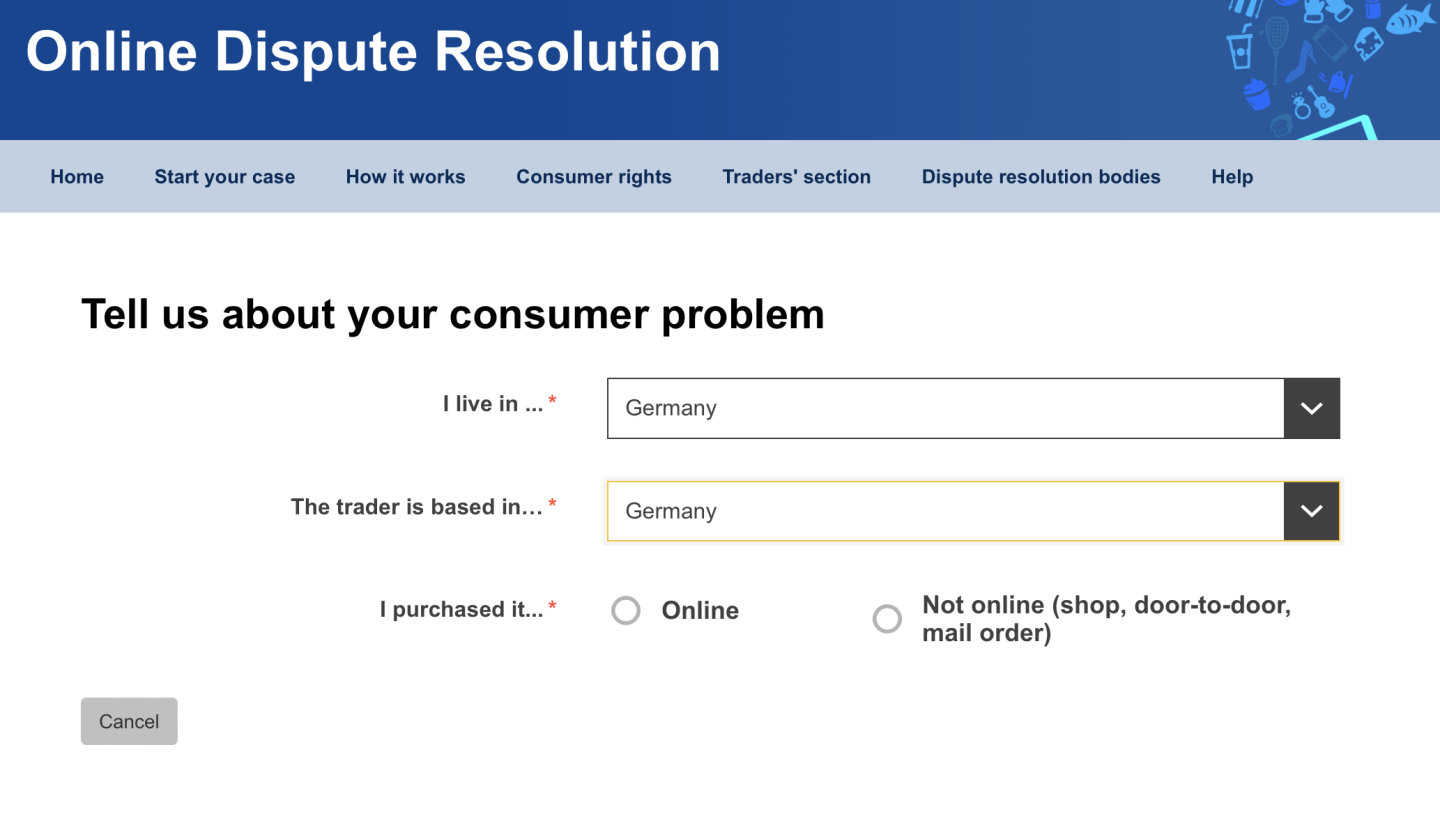This screenshot has height=814, width=1440.
Task: Click the guitar icon in banner
Action: point(1322,101)
